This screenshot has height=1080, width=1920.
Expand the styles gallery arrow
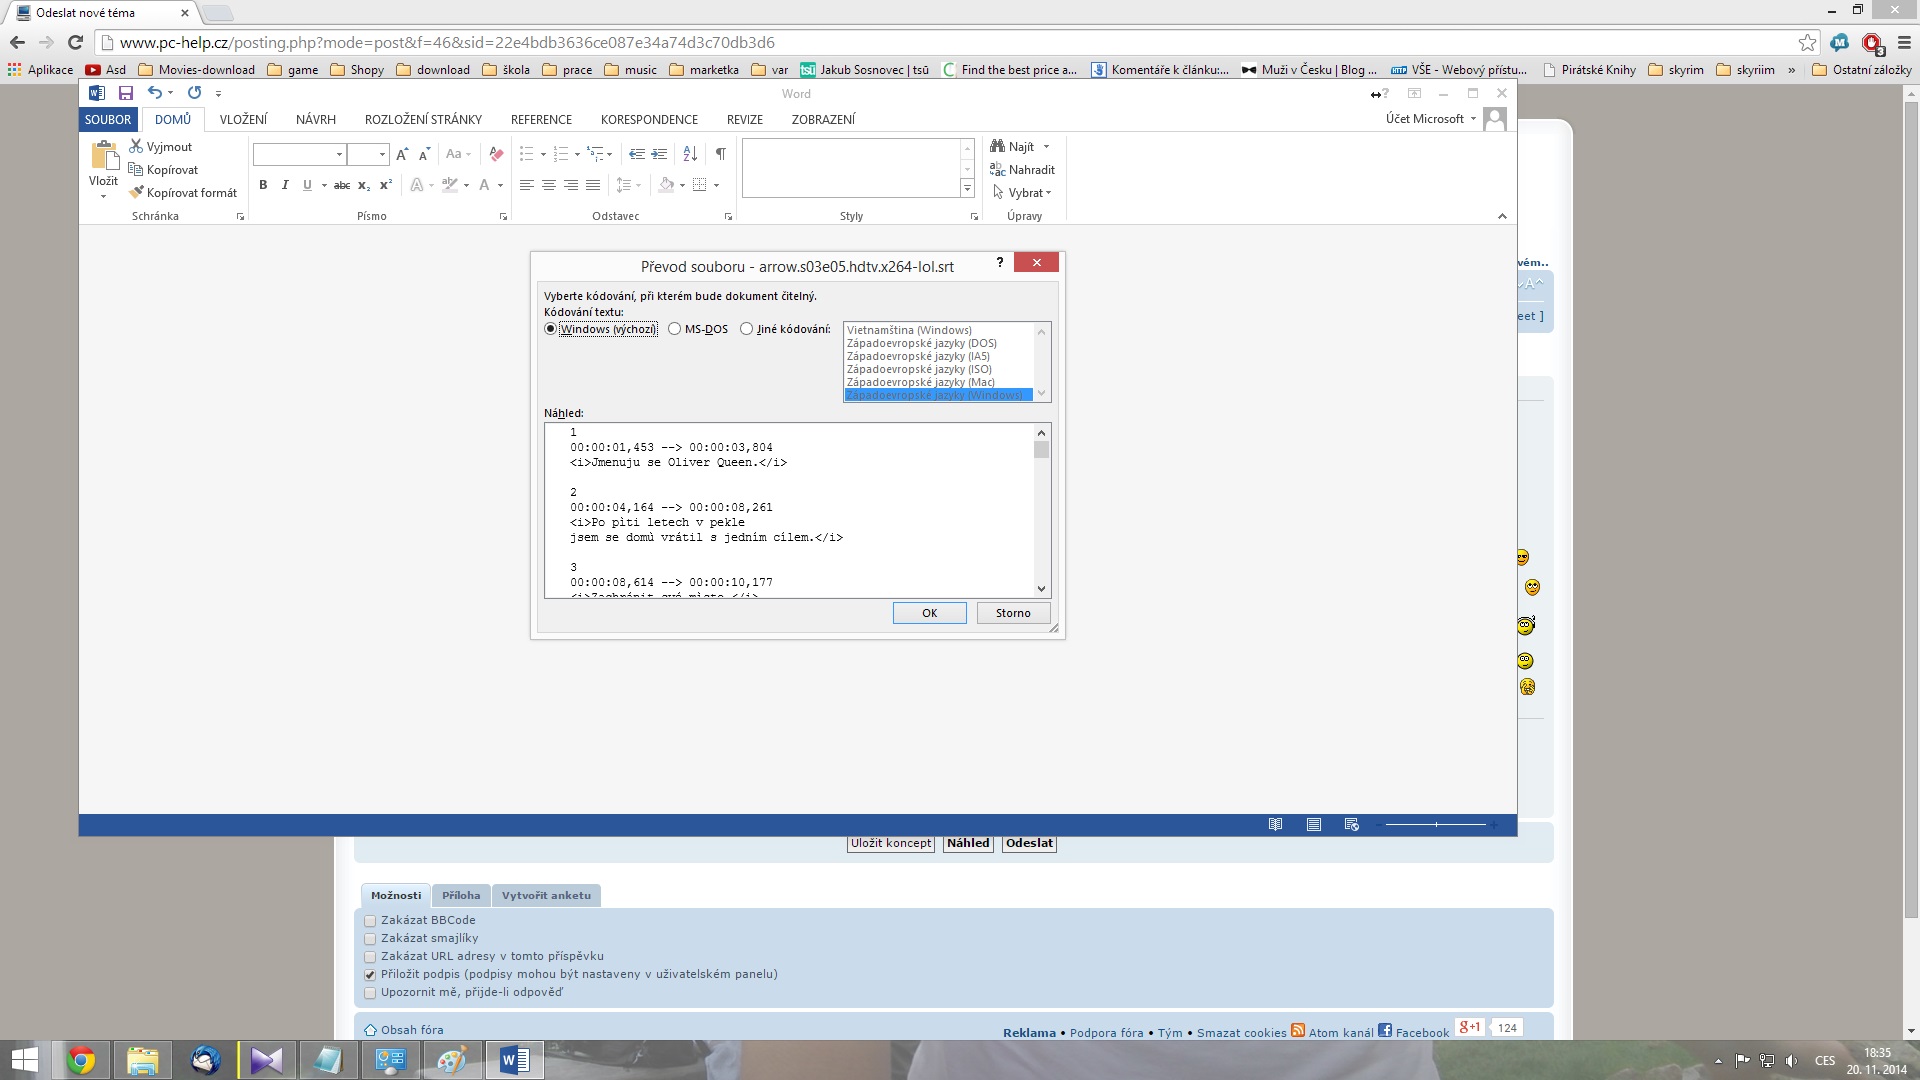tap(967, 188)
